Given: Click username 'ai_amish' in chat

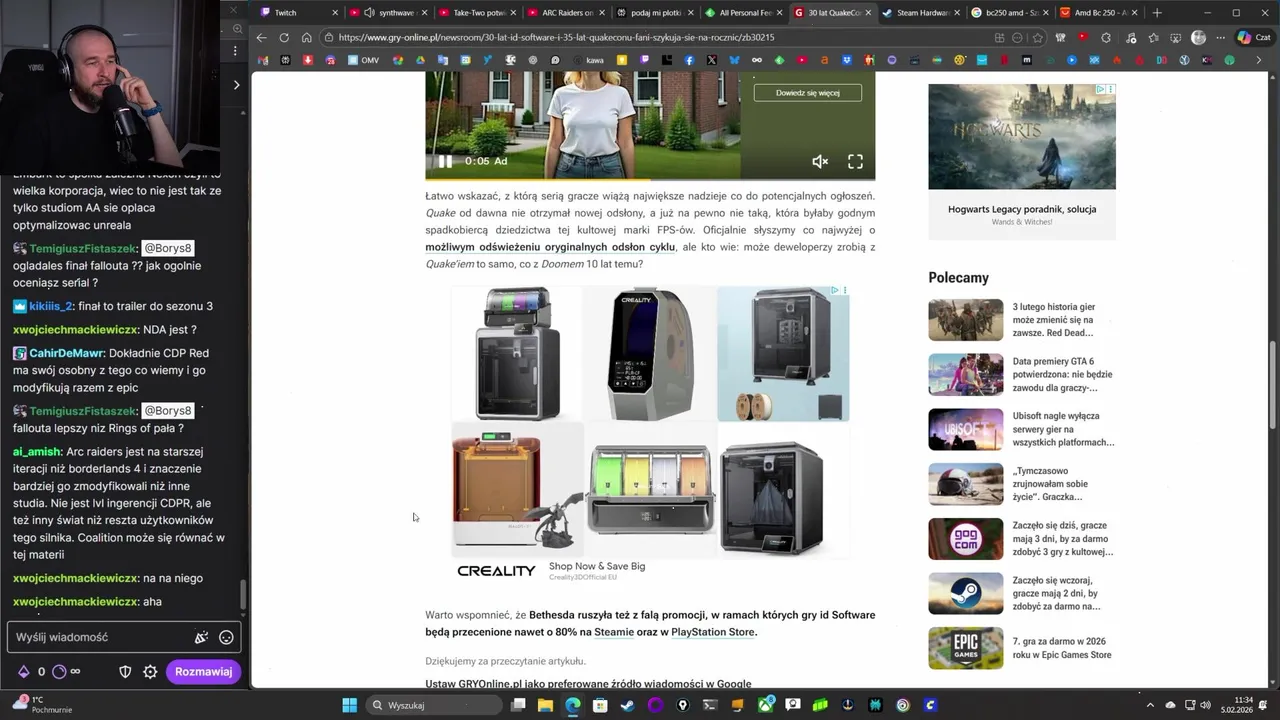Looking at the screenshot, I should pyautogui.click(x=37, y=452).
